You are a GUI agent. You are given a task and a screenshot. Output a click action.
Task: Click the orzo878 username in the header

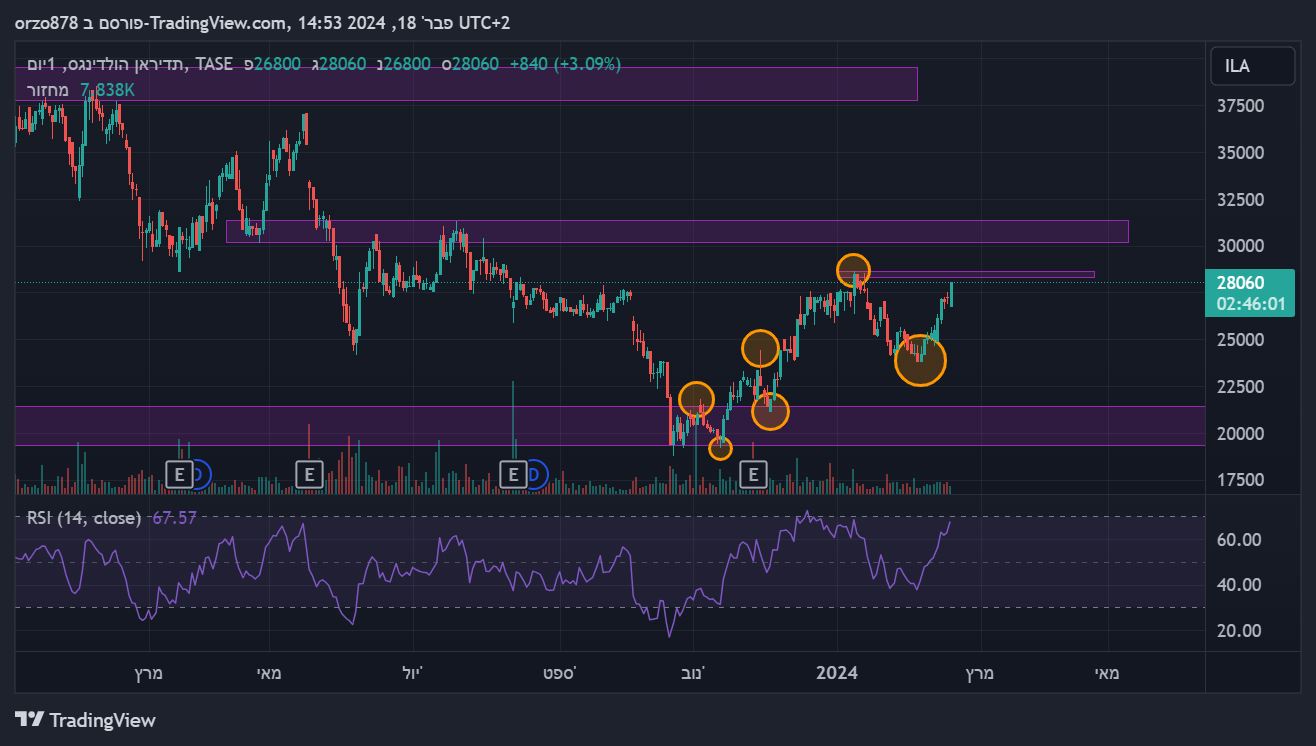click(x=47, y=22)
